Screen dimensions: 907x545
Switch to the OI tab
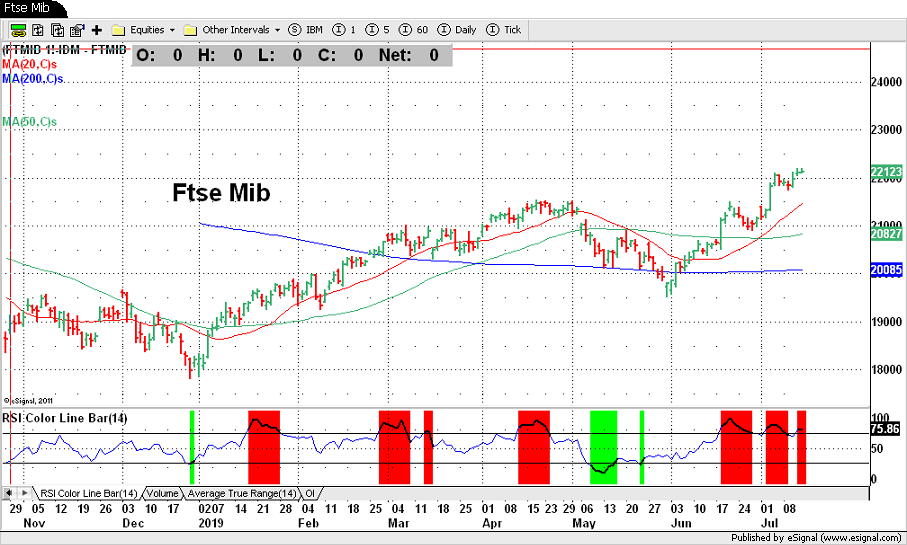(x=310, y=494)
